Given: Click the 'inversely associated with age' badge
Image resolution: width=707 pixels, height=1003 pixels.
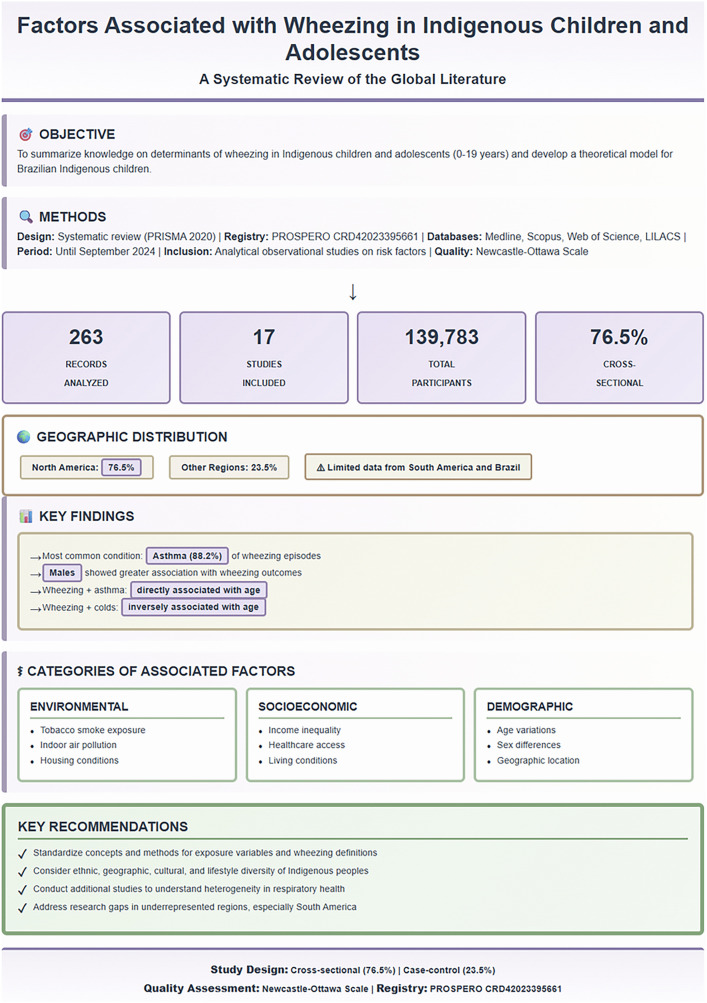Looking at the screenshot, I should coord(193,607).
